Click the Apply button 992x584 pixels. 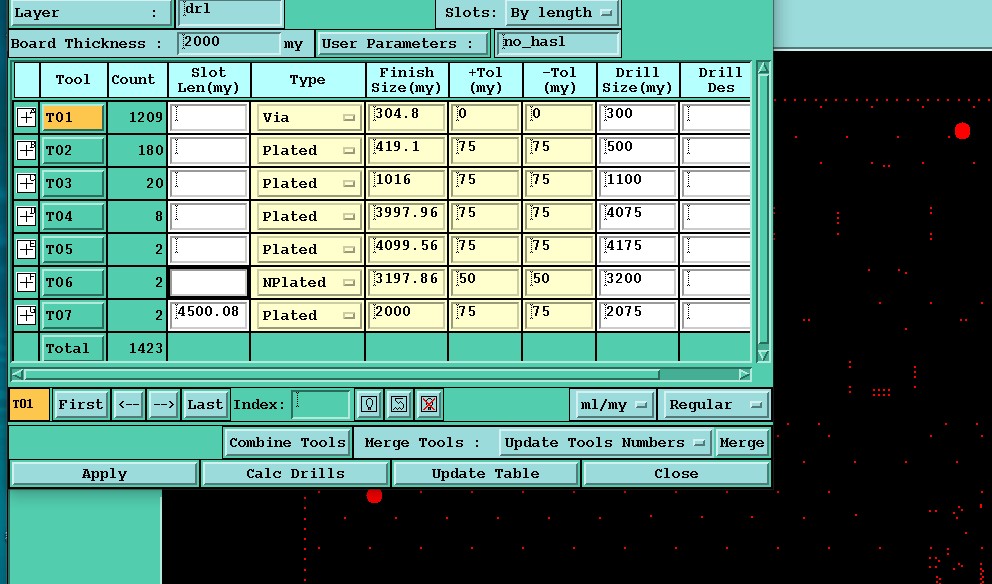pos(104,474)
